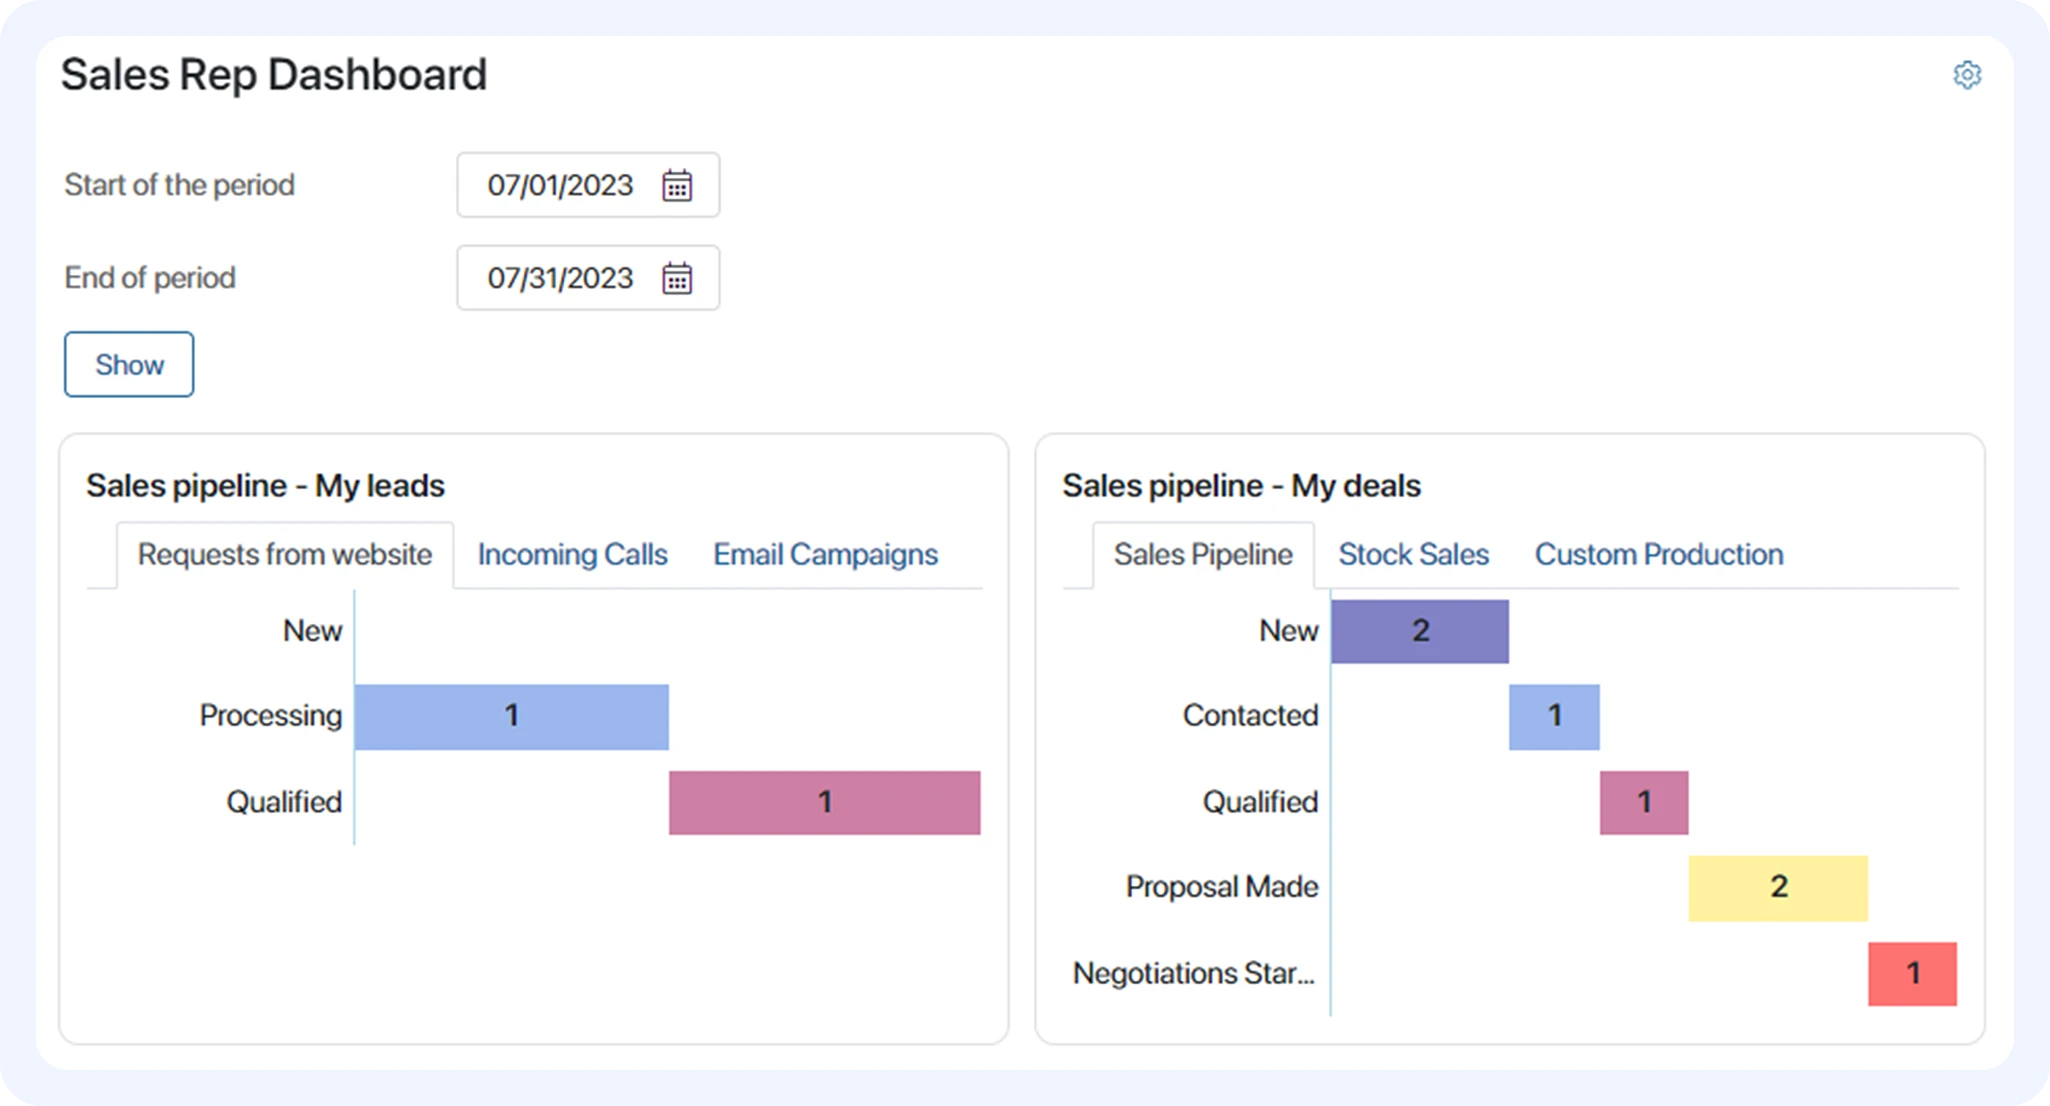Switch to the Incoming Calls tab

[x=572, y=555]
